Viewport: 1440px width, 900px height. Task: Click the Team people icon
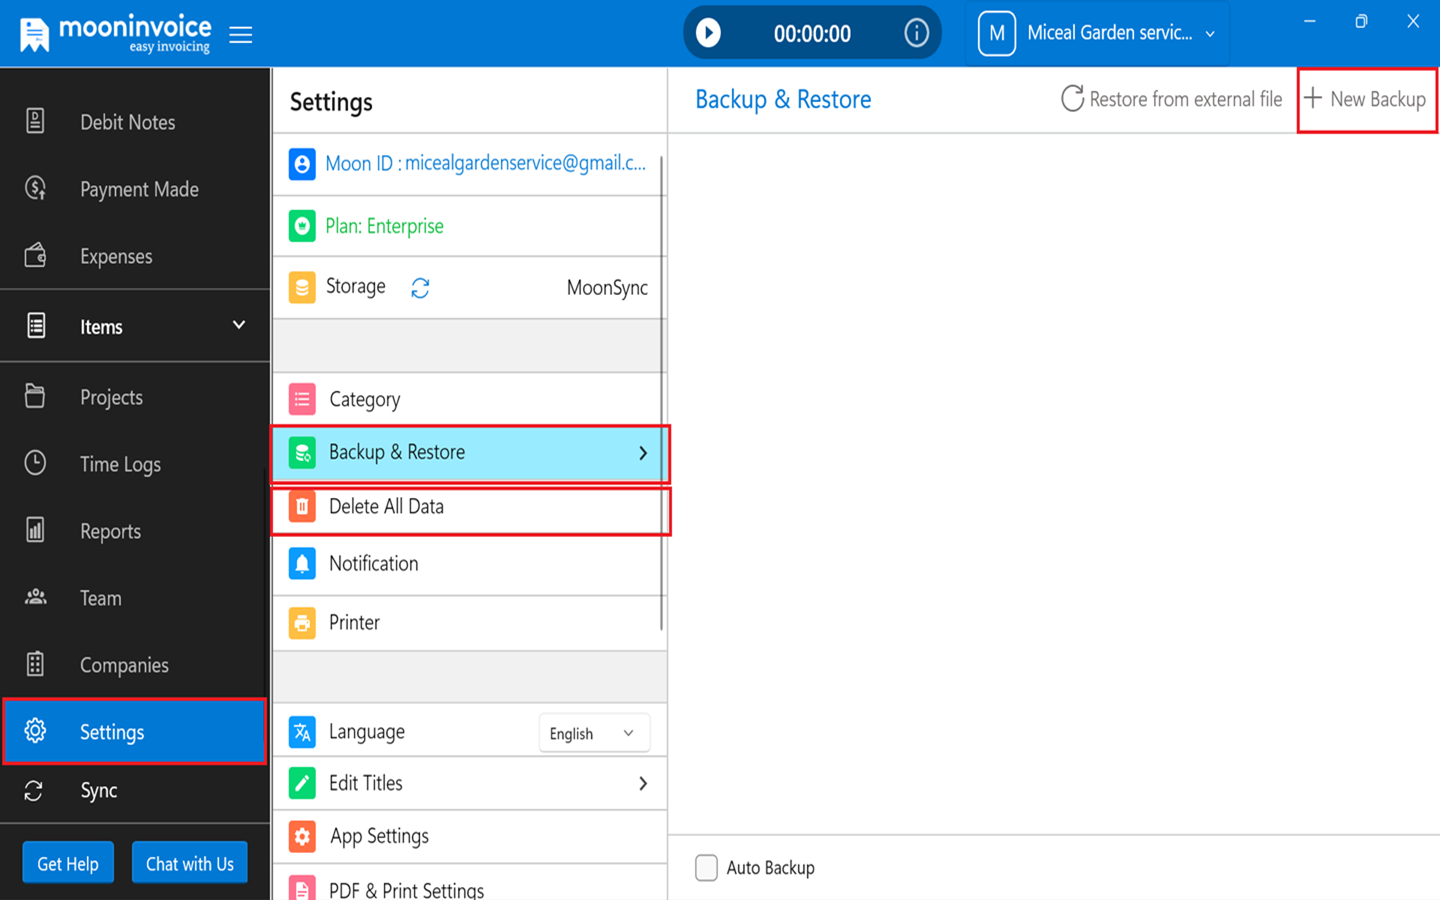[35, 597]
